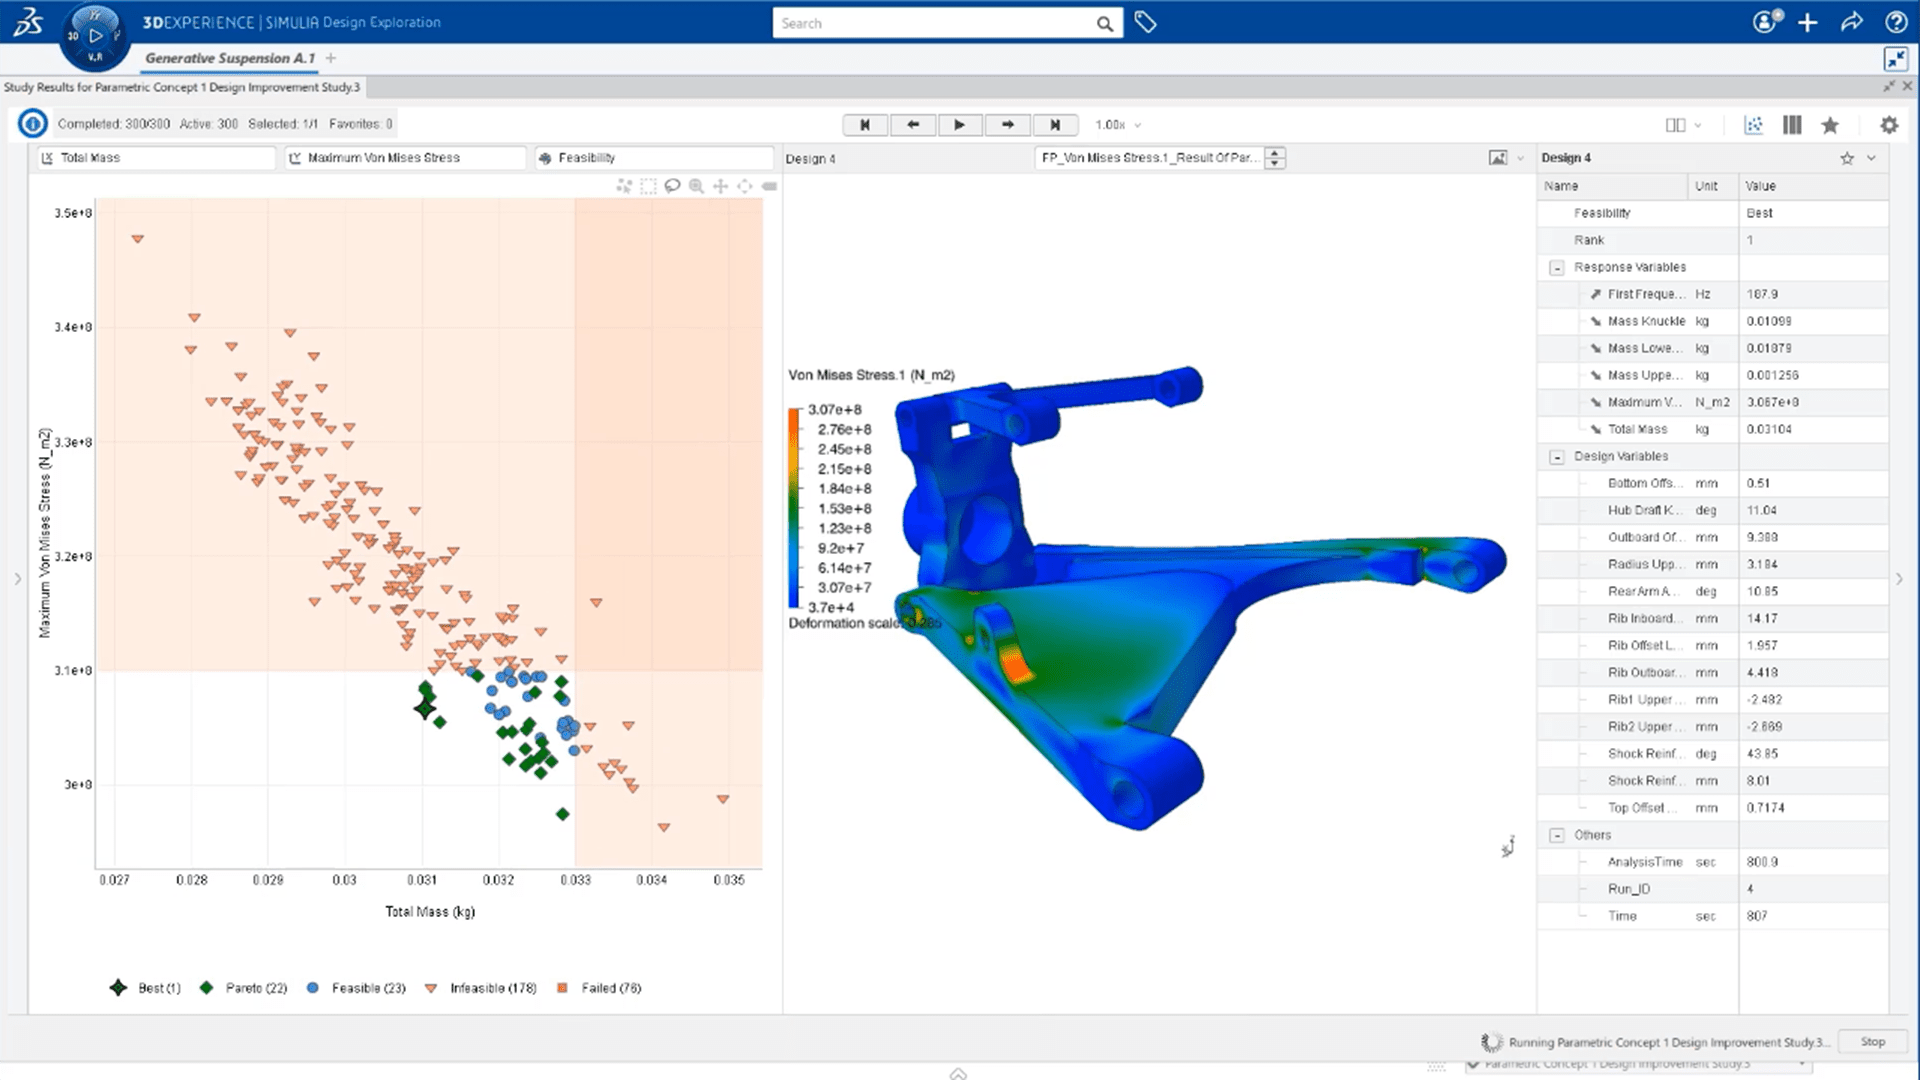Click the skip-to-end playback control
Image resolution: width=1920 pixels, height=1080 pixels.
(x=1054, y=124)
